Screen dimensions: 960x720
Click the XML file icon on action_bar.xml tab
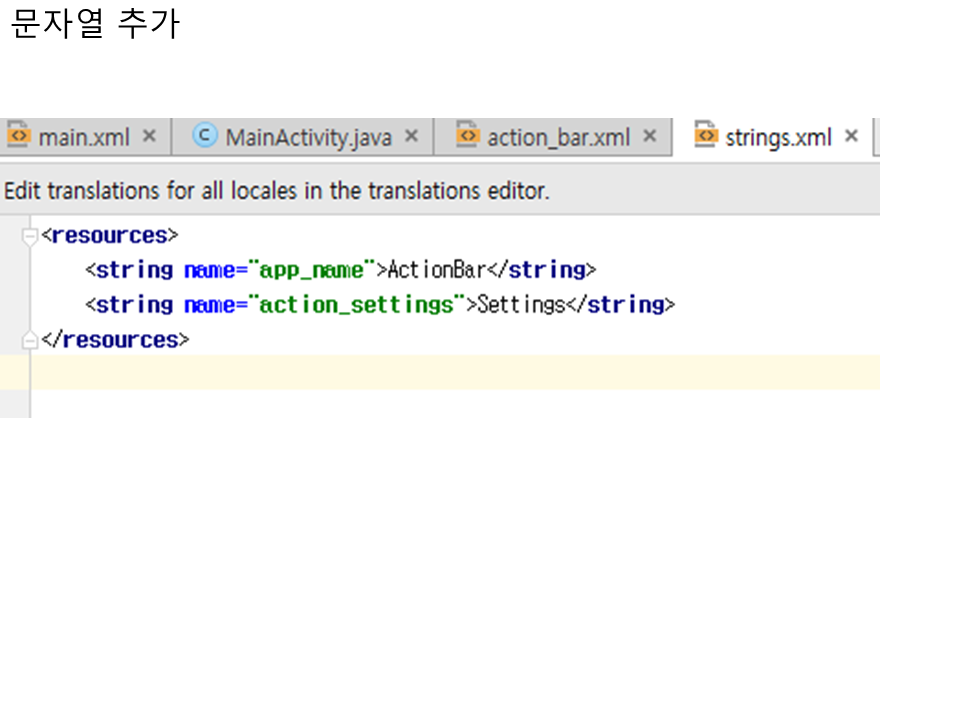click(x=466, y=136)
